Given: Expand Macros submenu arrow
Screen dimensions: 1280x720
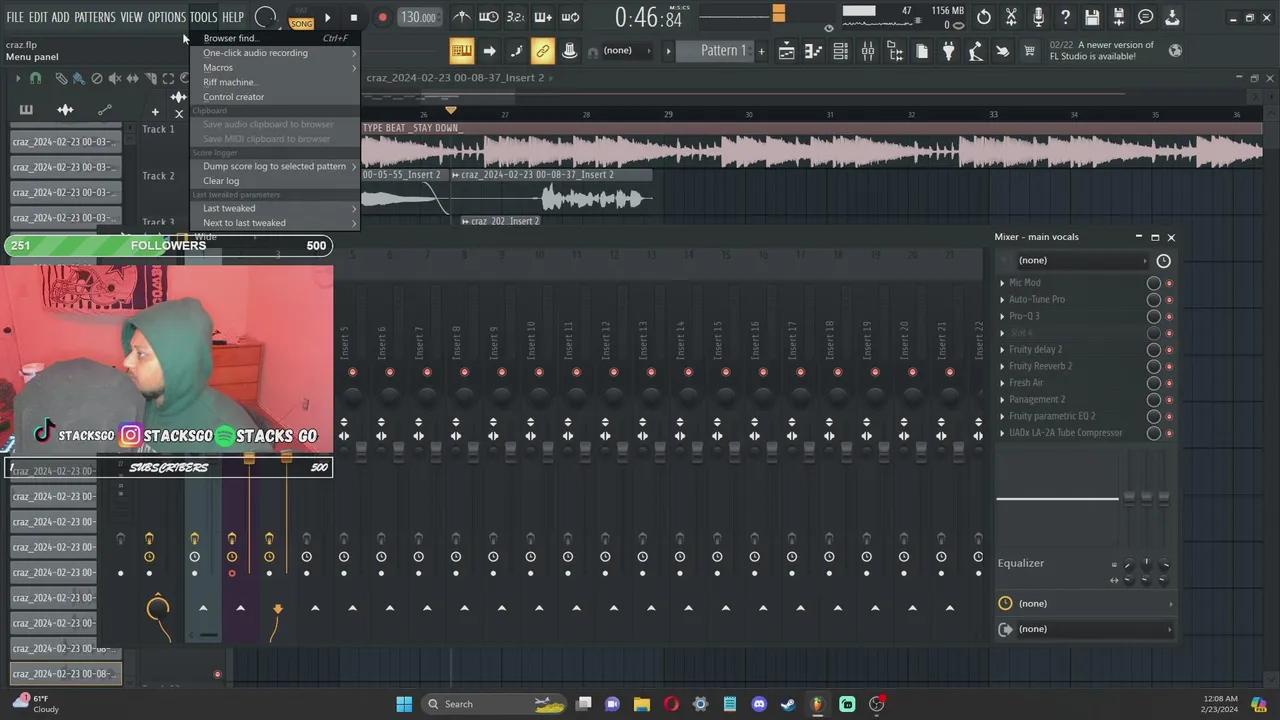Looking at the screenshot, I should [x=354, y=67].
